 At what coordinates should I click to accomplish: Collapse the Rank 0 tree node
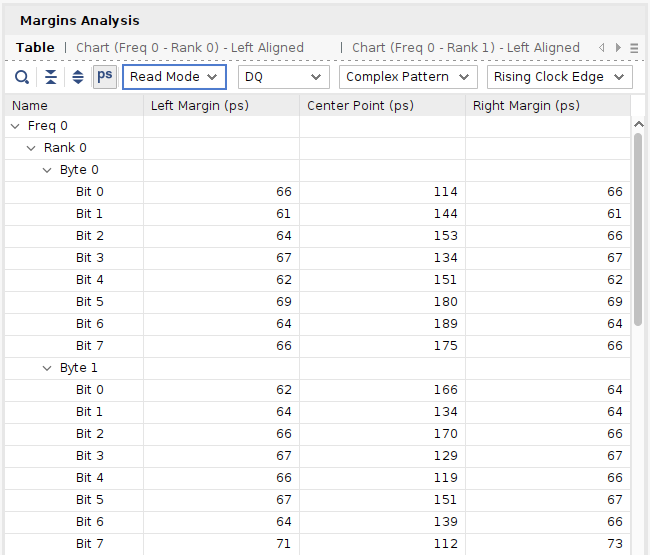31,148
